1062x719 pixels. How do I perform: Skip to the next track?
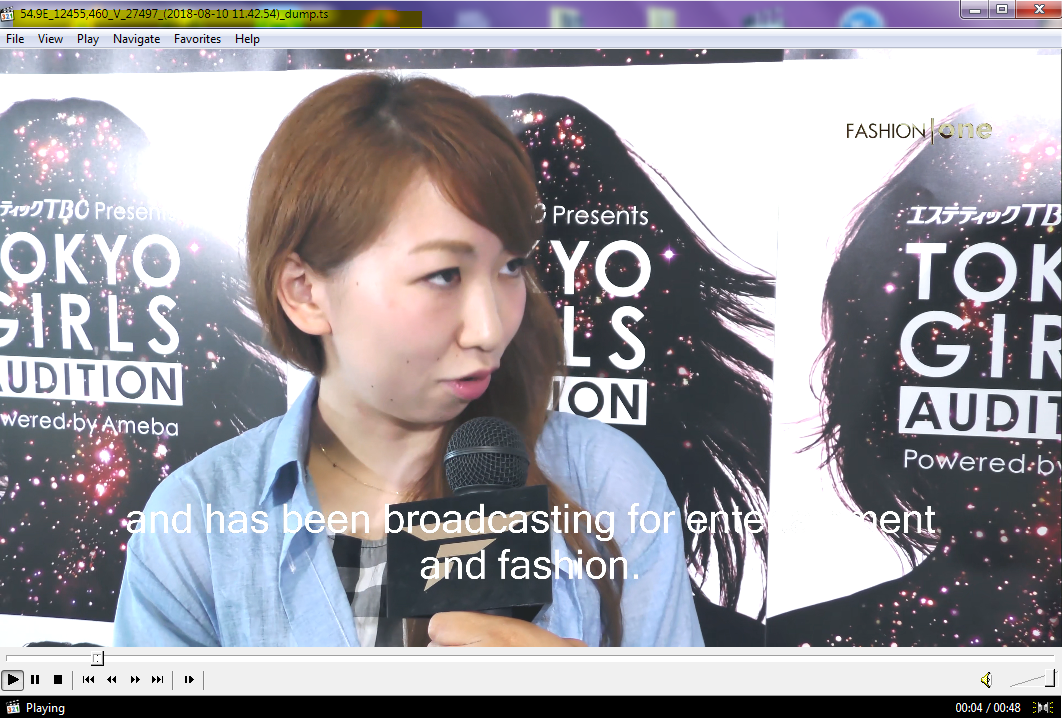(157, 680)
